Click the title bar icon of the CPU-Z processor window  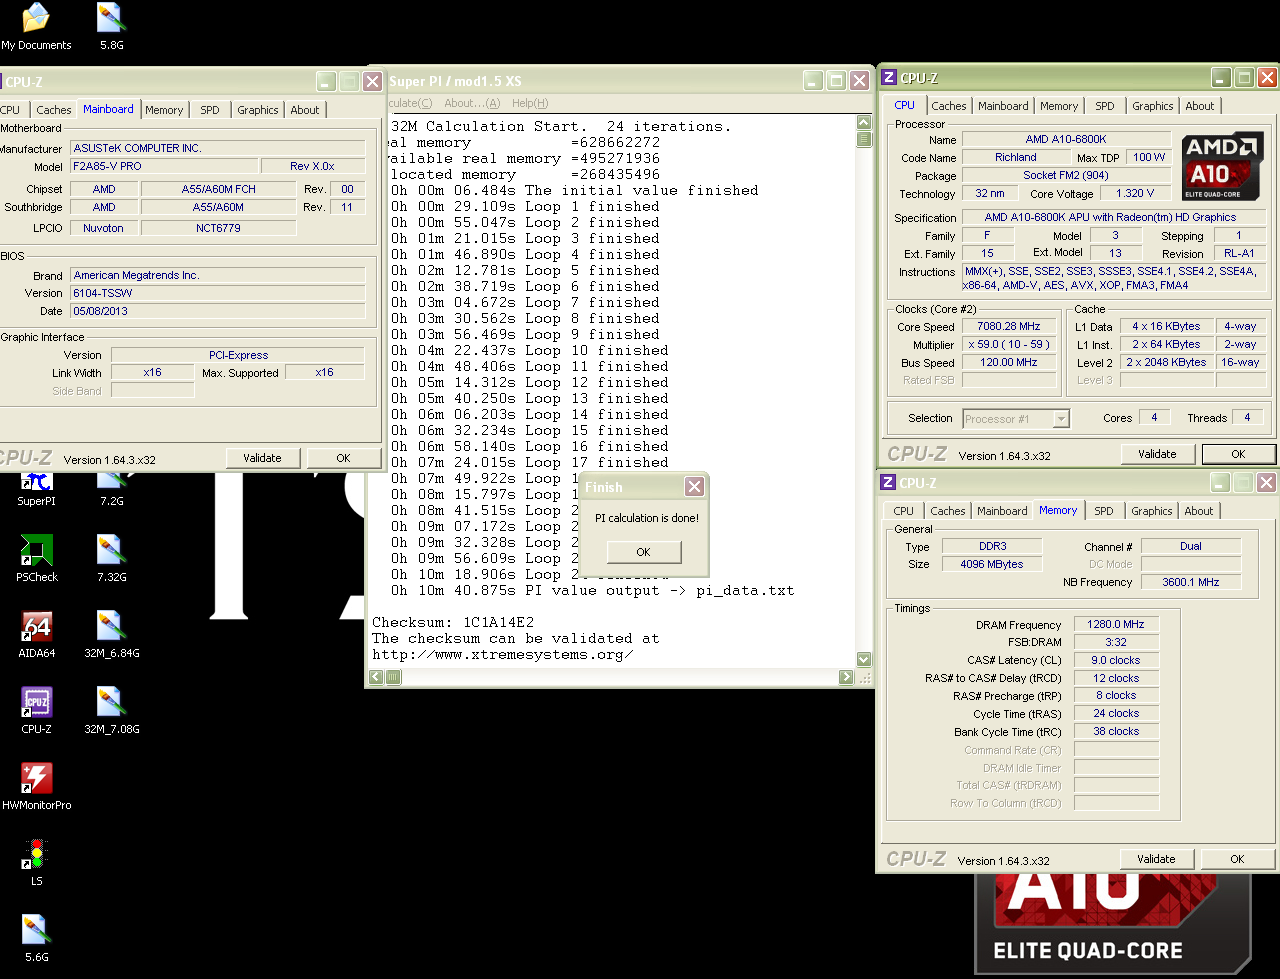[889, 77]
